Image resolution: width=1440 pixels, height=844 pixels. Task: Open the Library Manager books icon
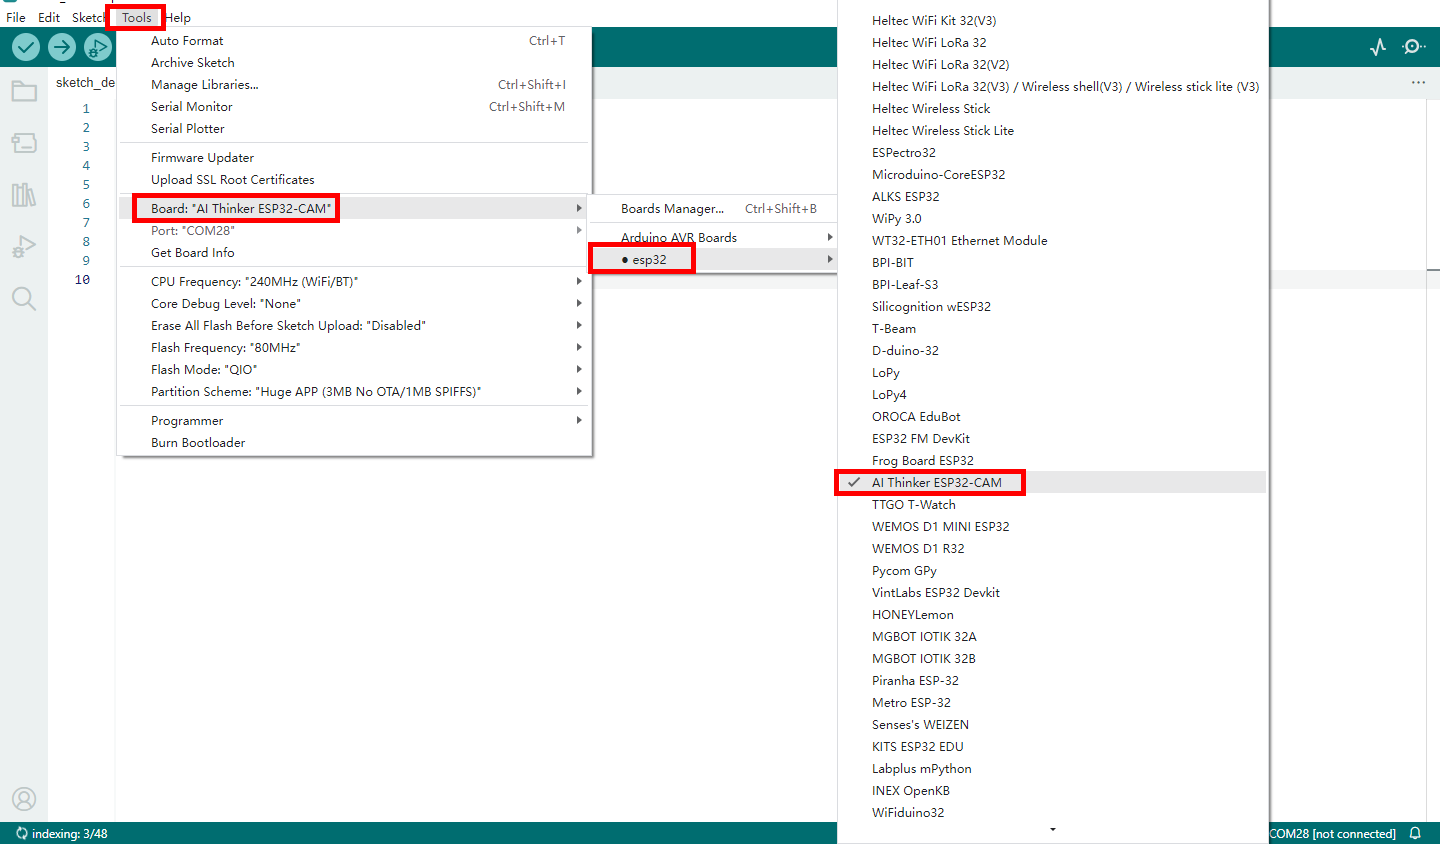coord(24,194)
